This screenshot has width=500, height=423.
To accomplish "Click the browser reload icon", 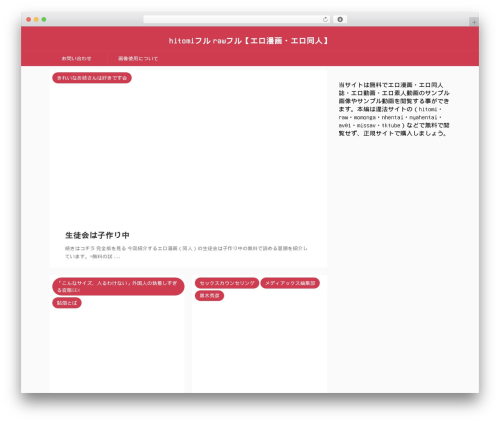I will 325,20.
